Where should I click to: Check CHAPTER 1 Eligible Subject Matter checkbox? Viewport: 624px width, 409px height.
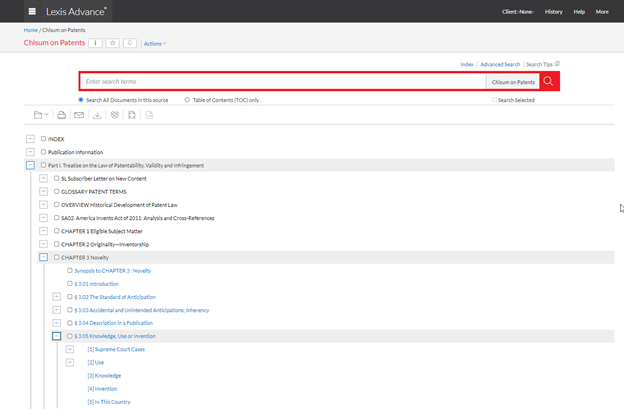click(57, 231)
